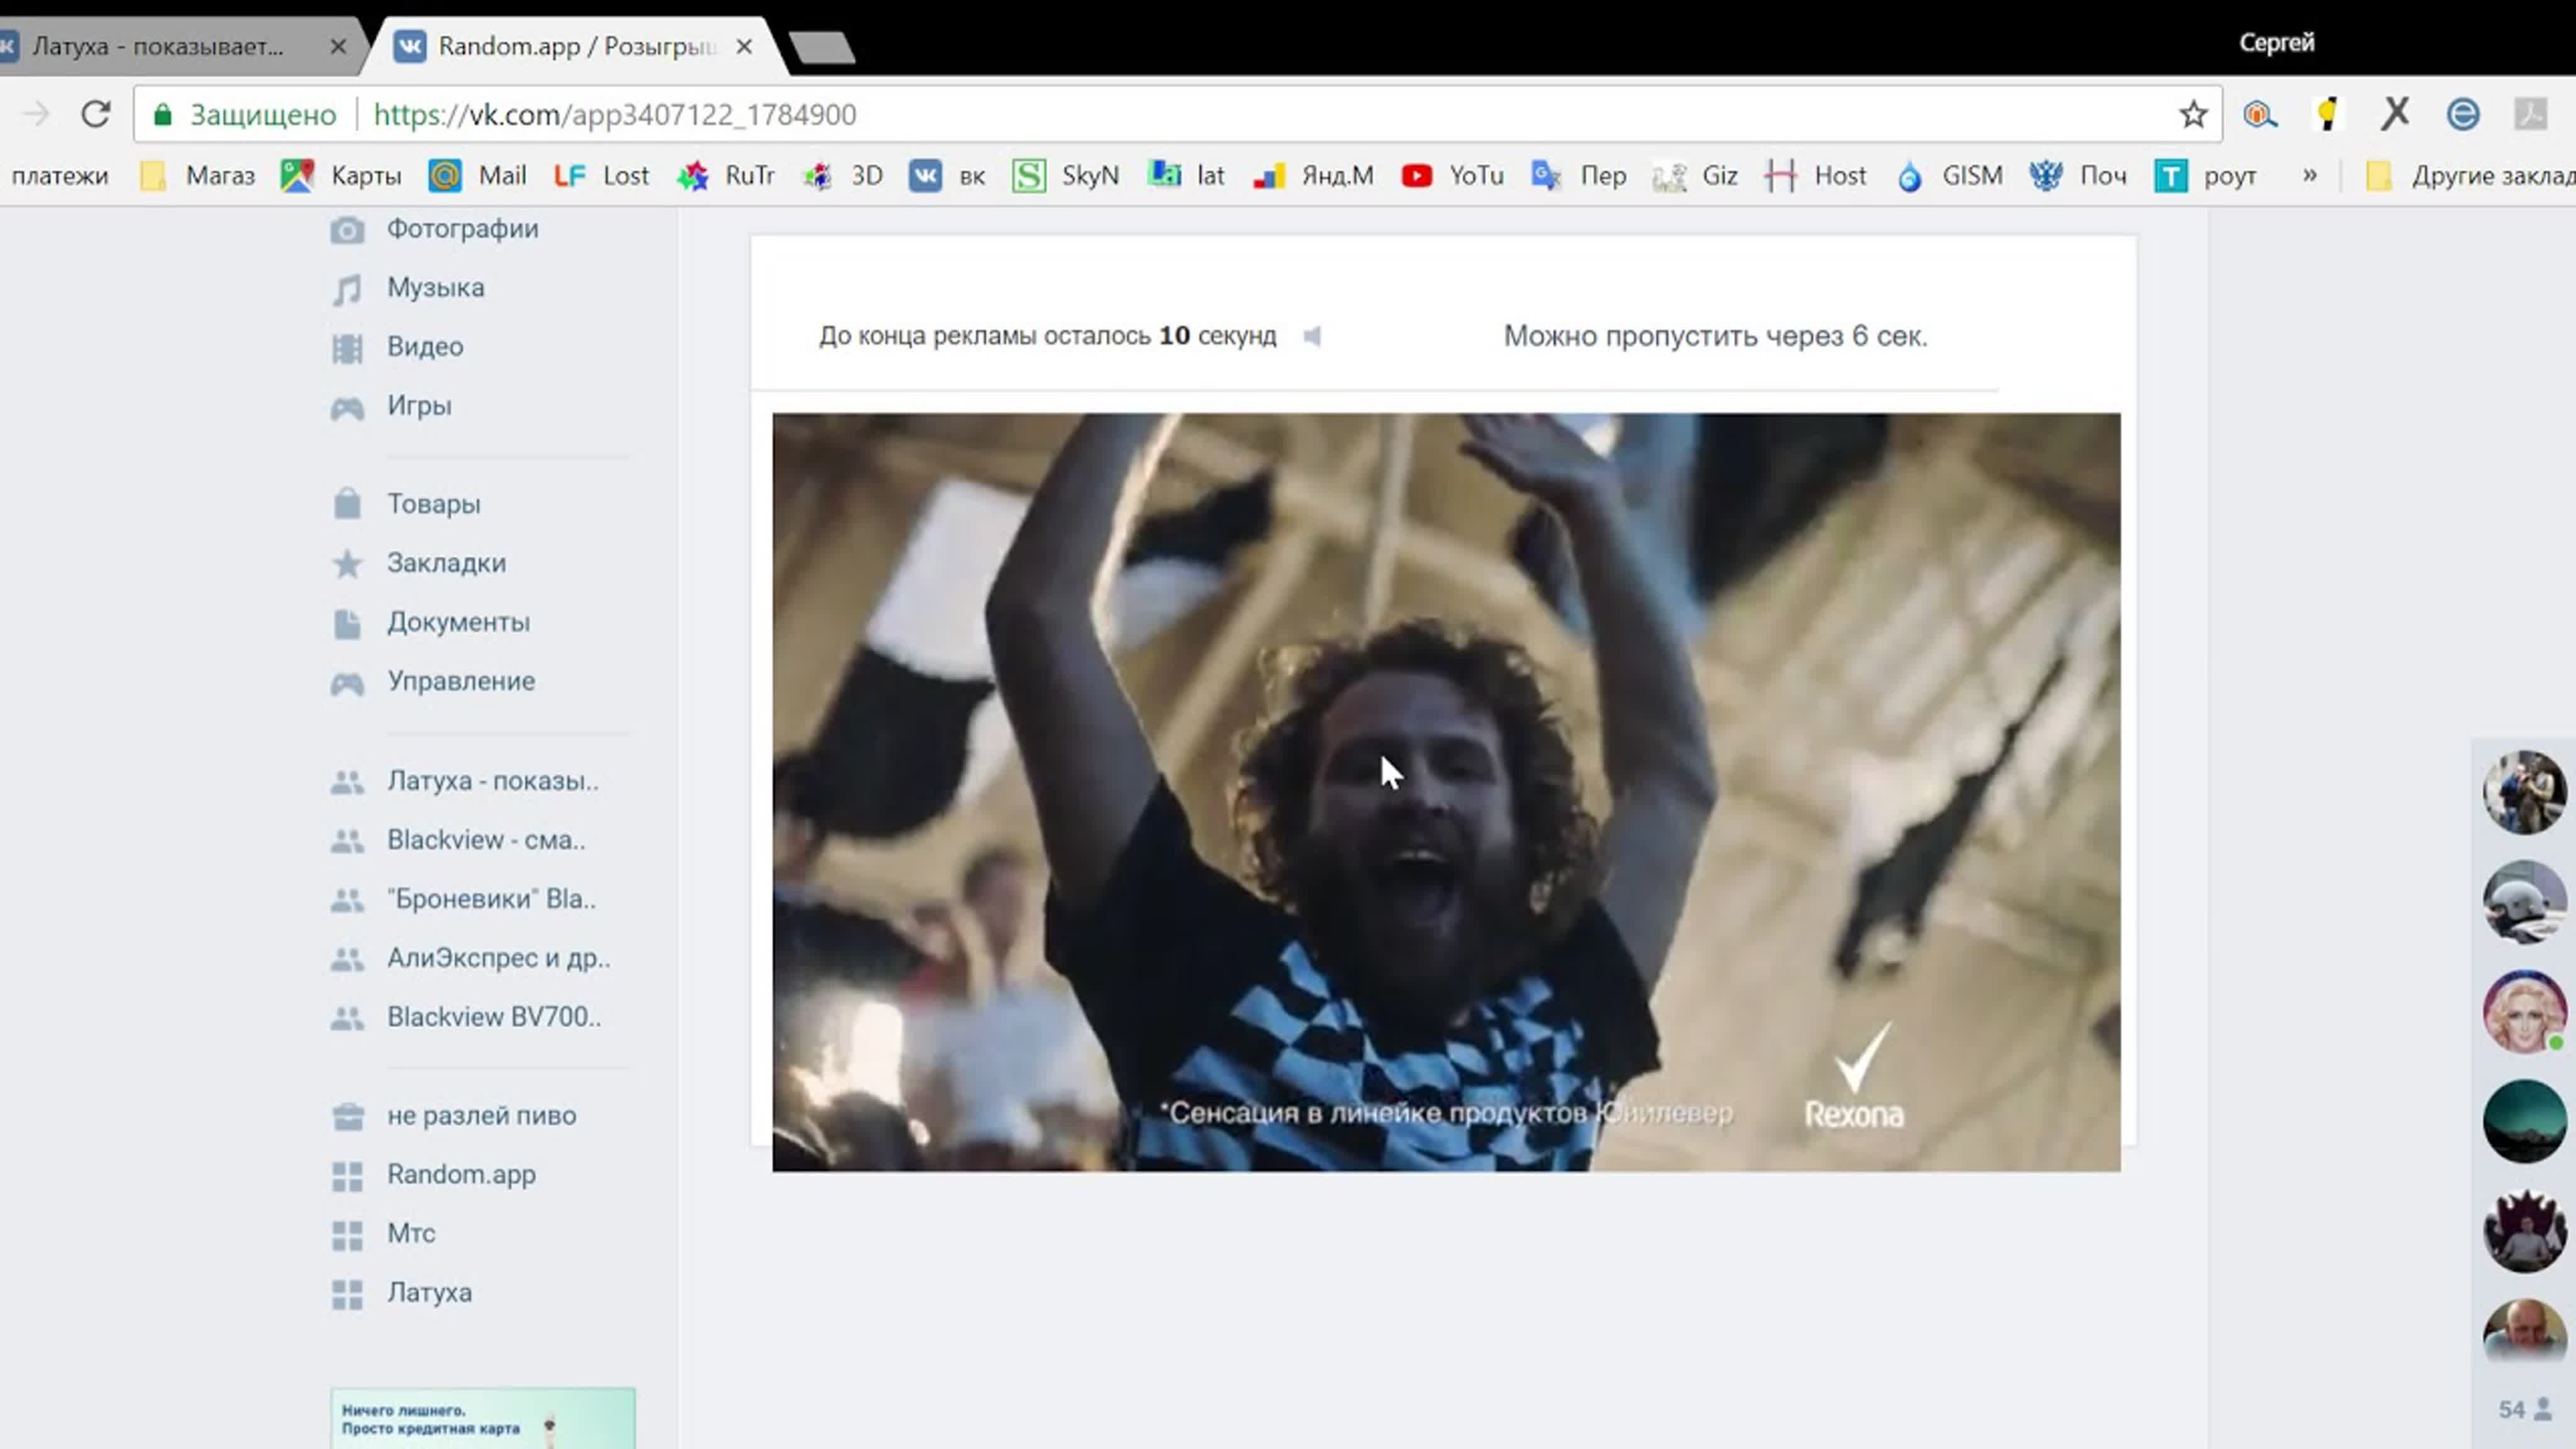
Task: Open the green credit card ad banner
Action: (483, 1418)
